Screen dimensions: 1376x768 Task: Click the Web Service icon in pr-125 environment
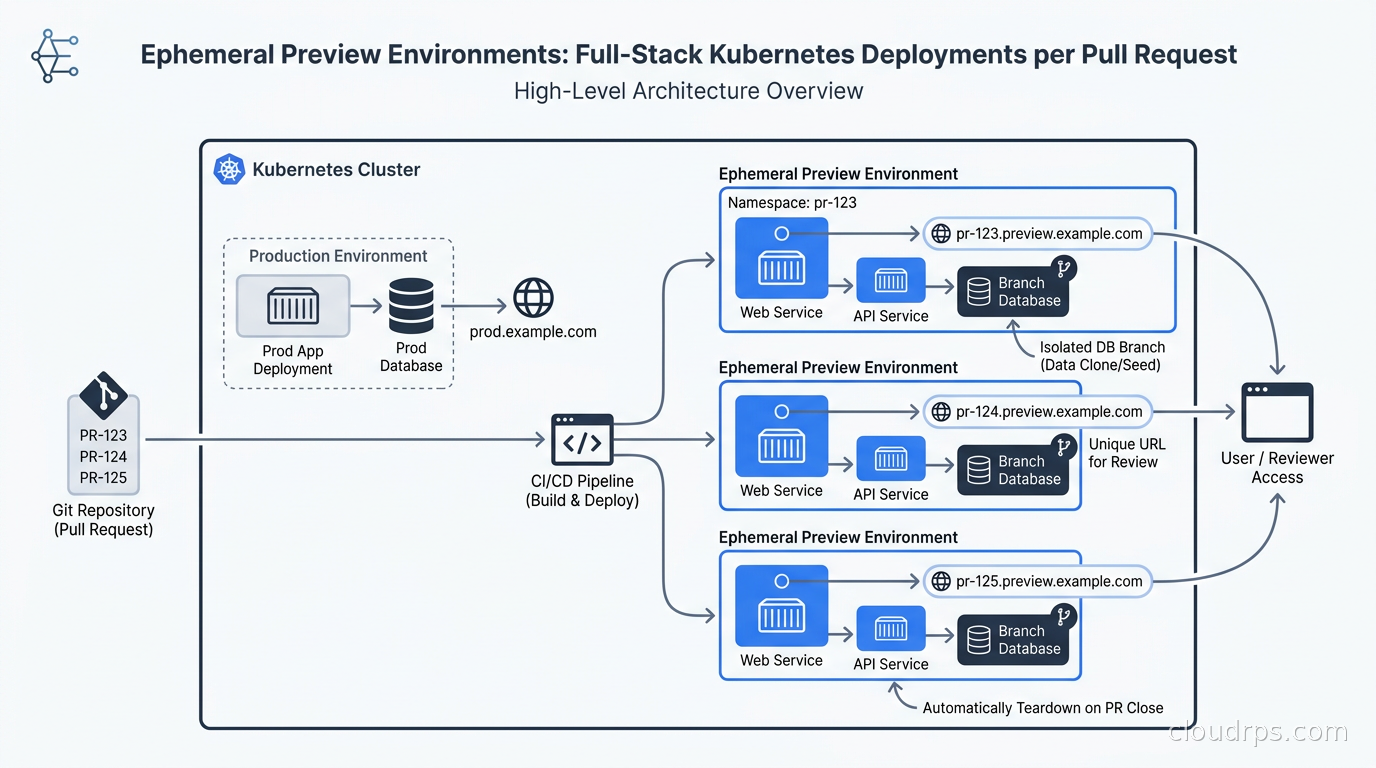[781, 607]
